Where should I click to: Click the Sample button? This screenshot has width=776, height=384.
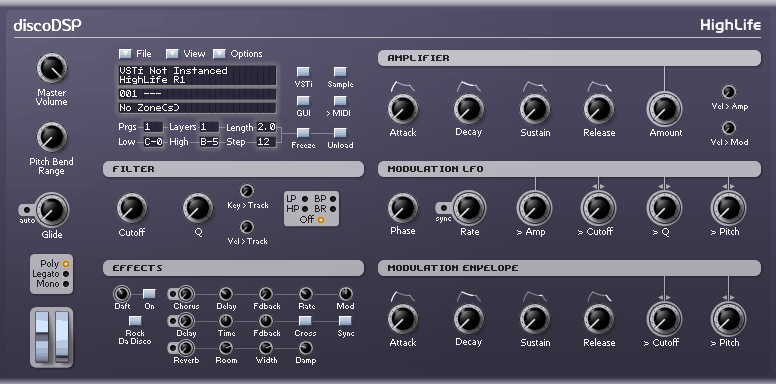[x=340, y=72]
